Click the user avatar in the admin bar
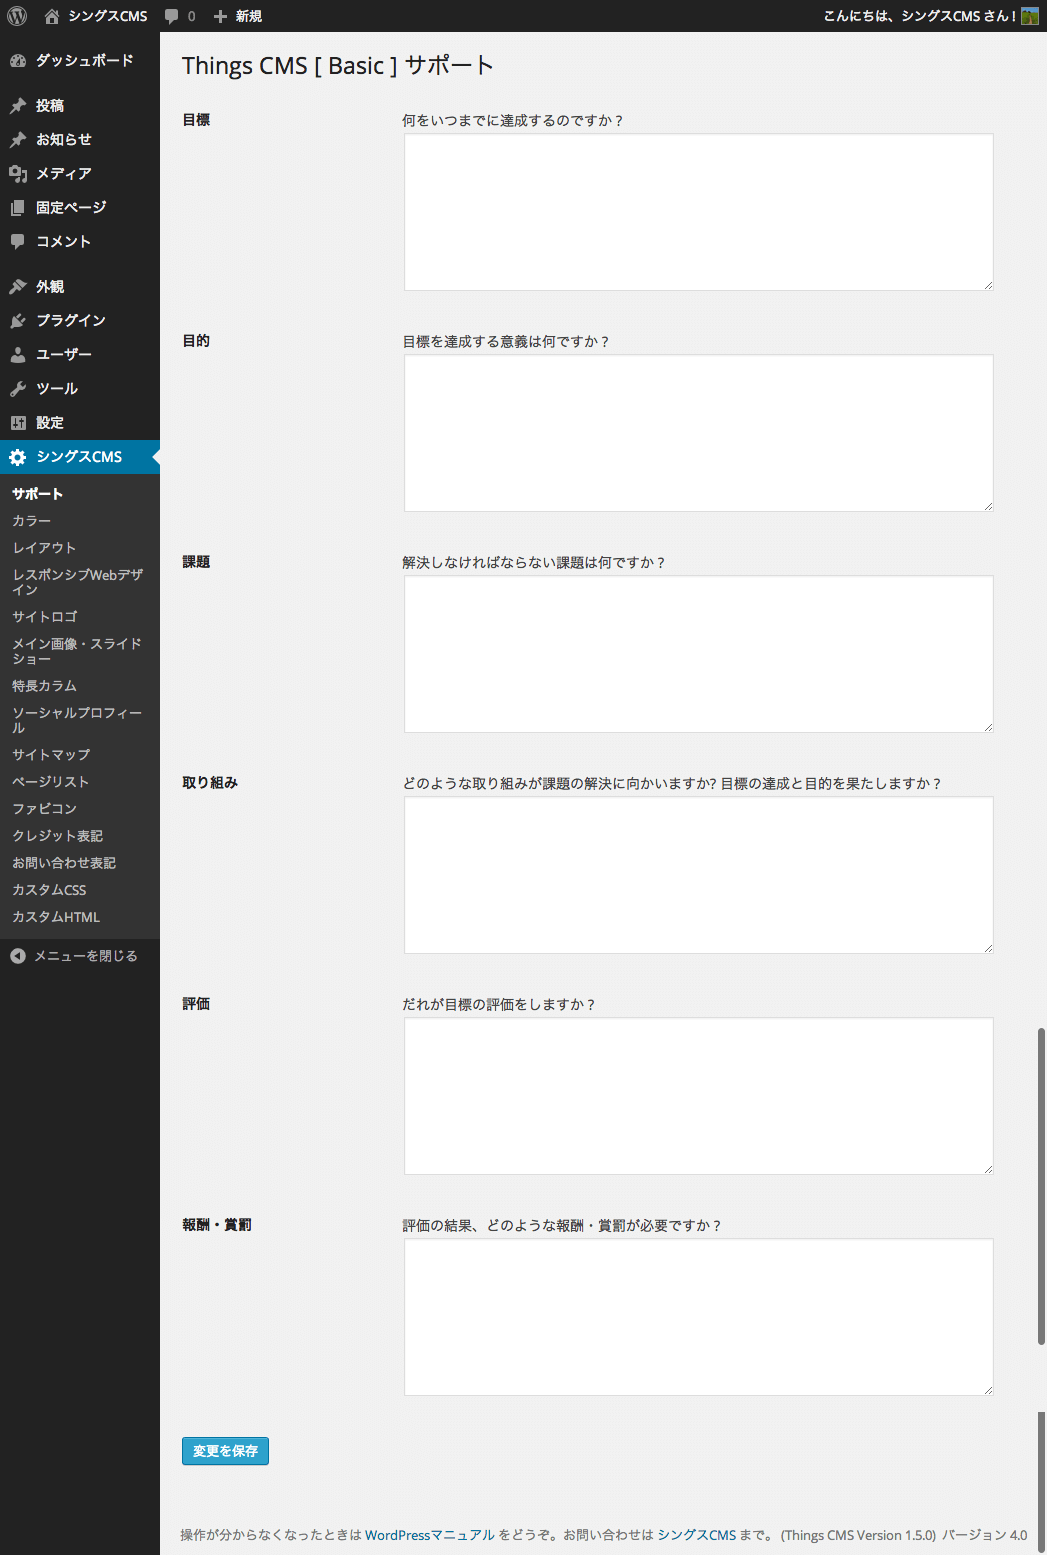The width and height of the screenshot is (1047, 1555). tap(1029, 16)
